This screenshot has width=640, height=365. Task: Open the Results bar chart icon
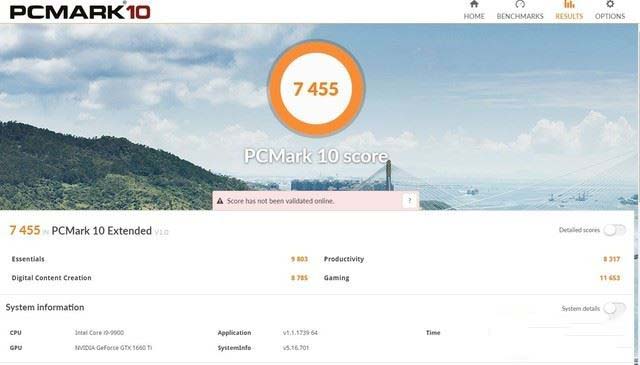point(569,4)
